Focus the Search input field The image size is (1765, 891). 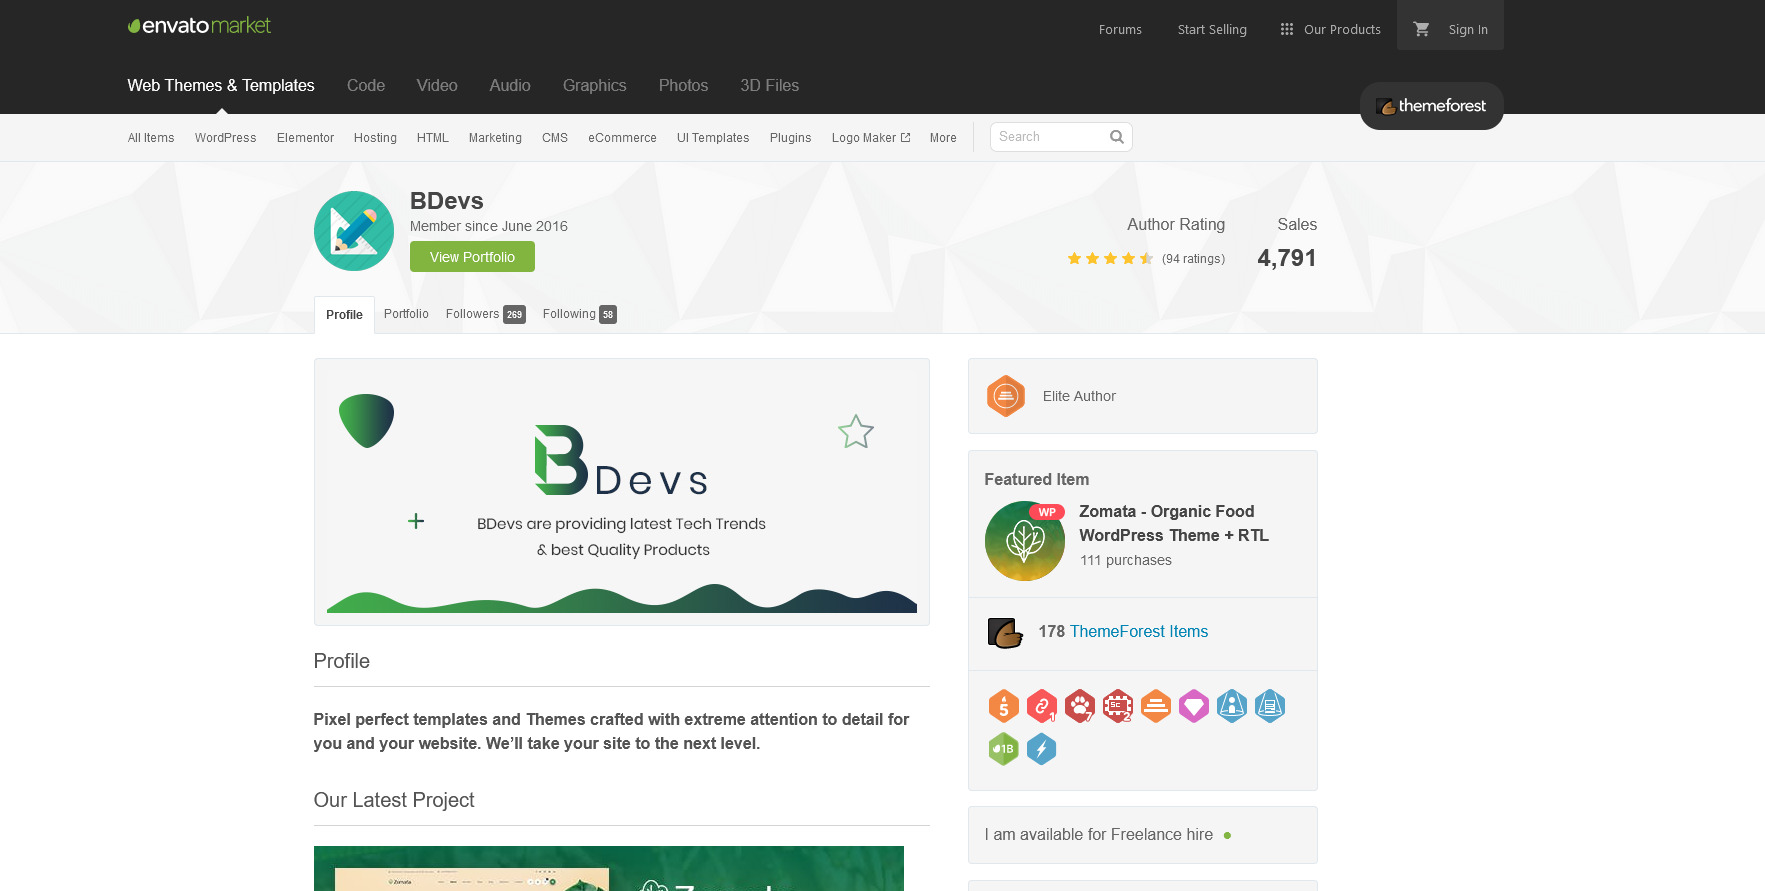click(x=1050, y=137)
